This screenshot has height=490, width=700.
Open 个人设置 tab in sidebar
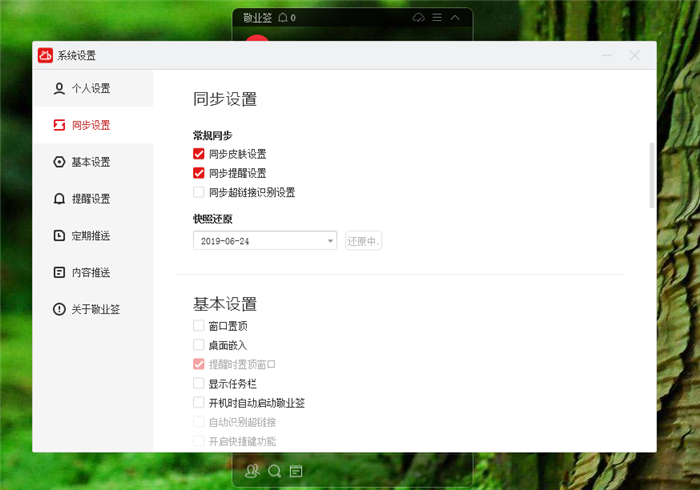[x=93, y=88]
